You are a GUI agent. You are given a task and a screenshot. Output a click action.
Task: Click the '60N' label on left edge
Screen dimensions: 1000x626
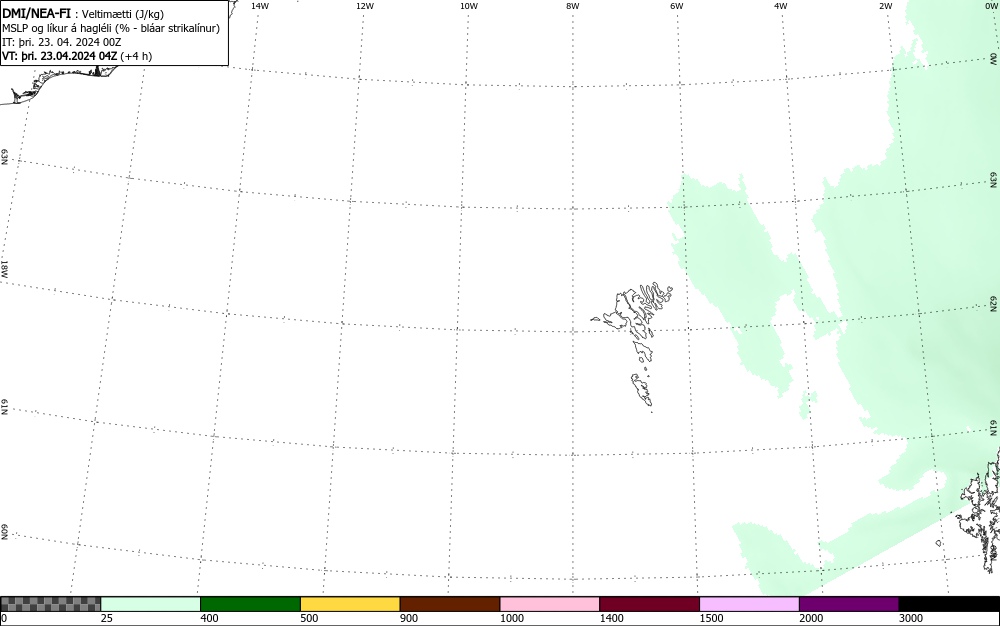[4, 532]
